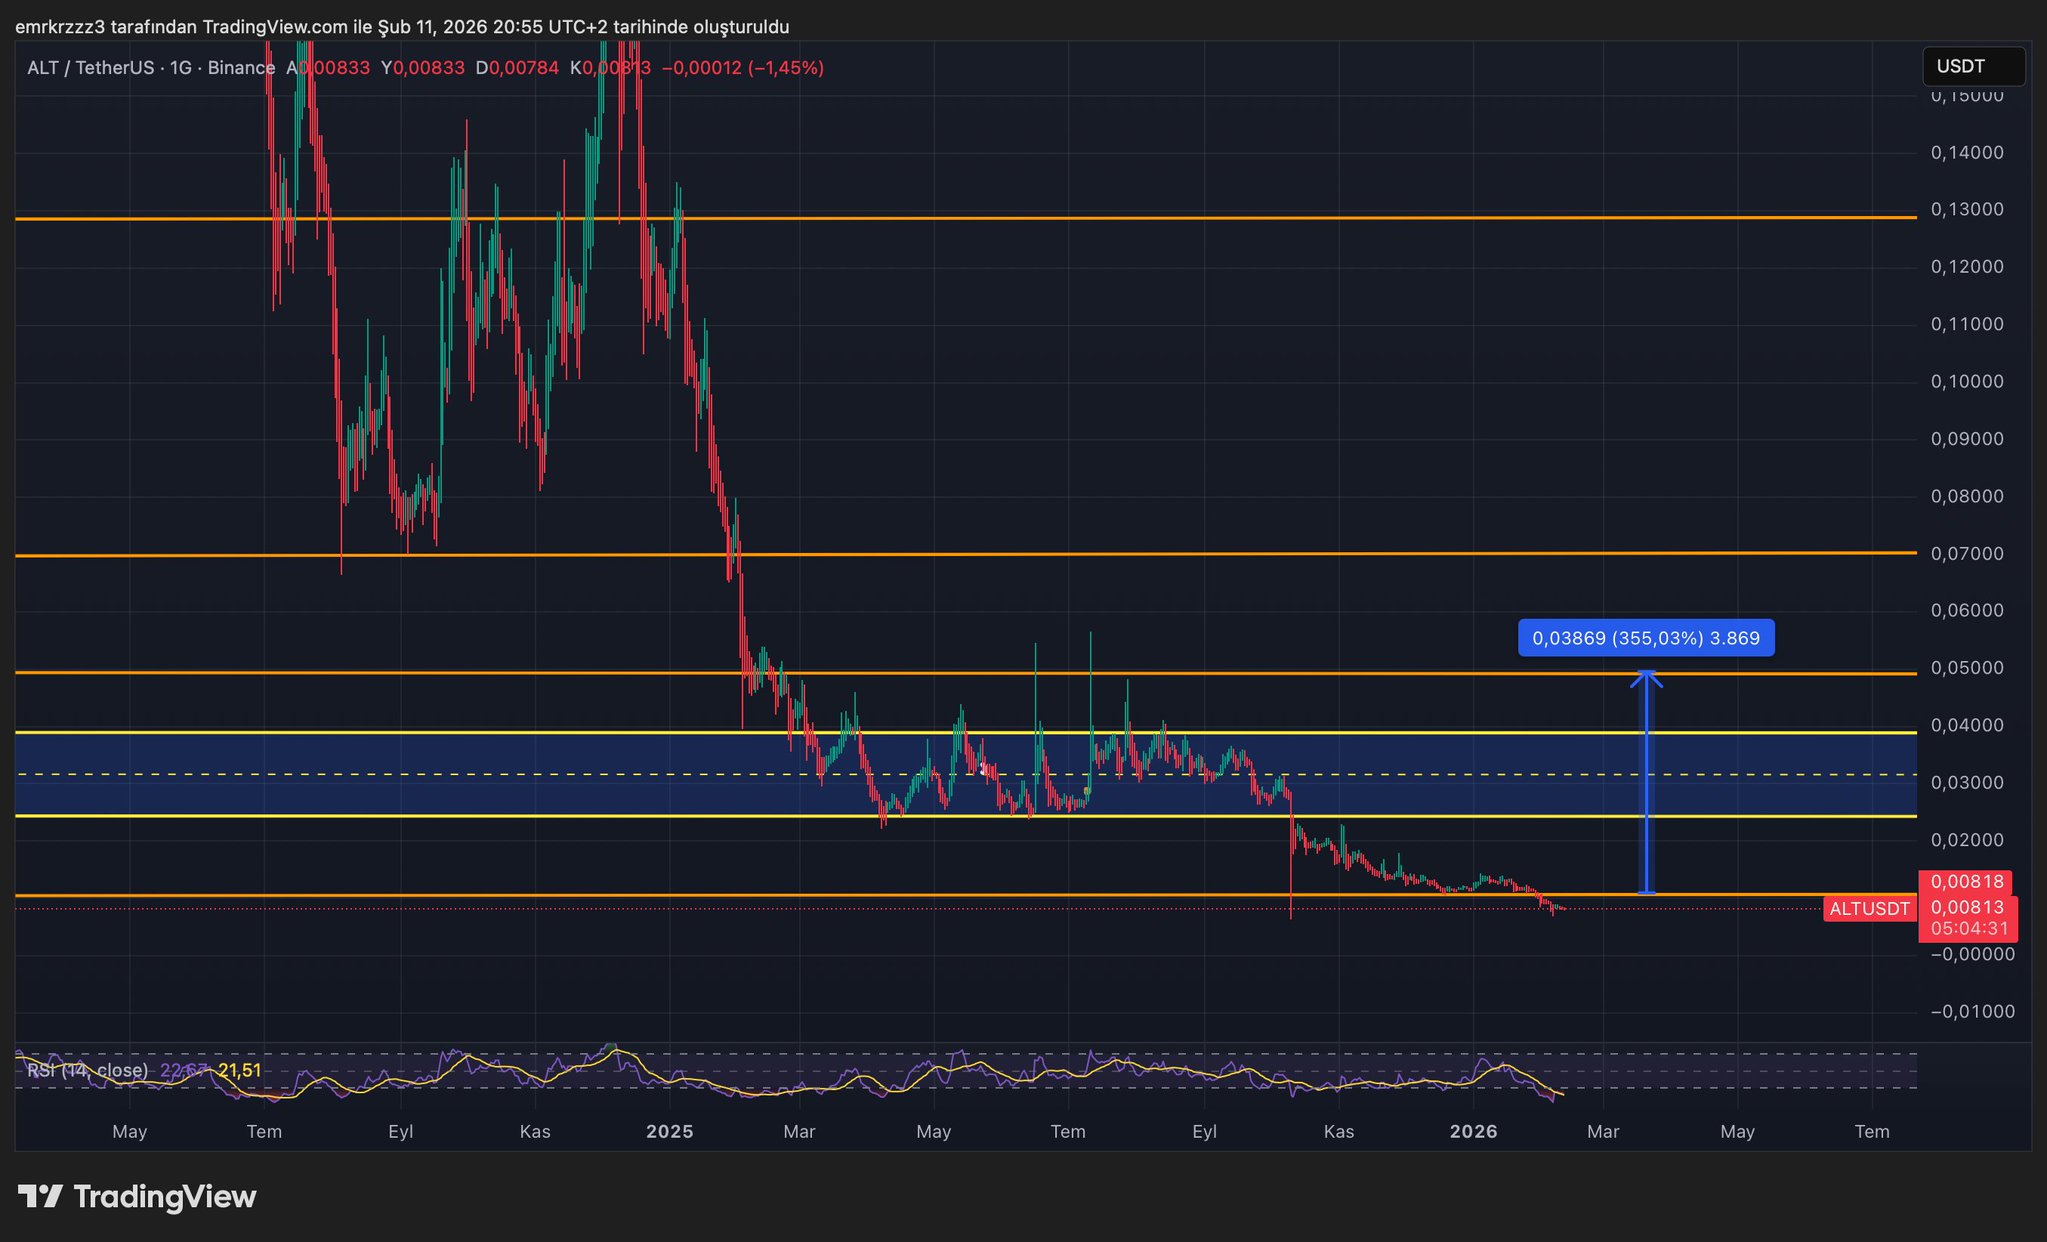Click the 2026 label on time axis
This screenshot has height=1242, width=2047.
pos(1473,1132)
